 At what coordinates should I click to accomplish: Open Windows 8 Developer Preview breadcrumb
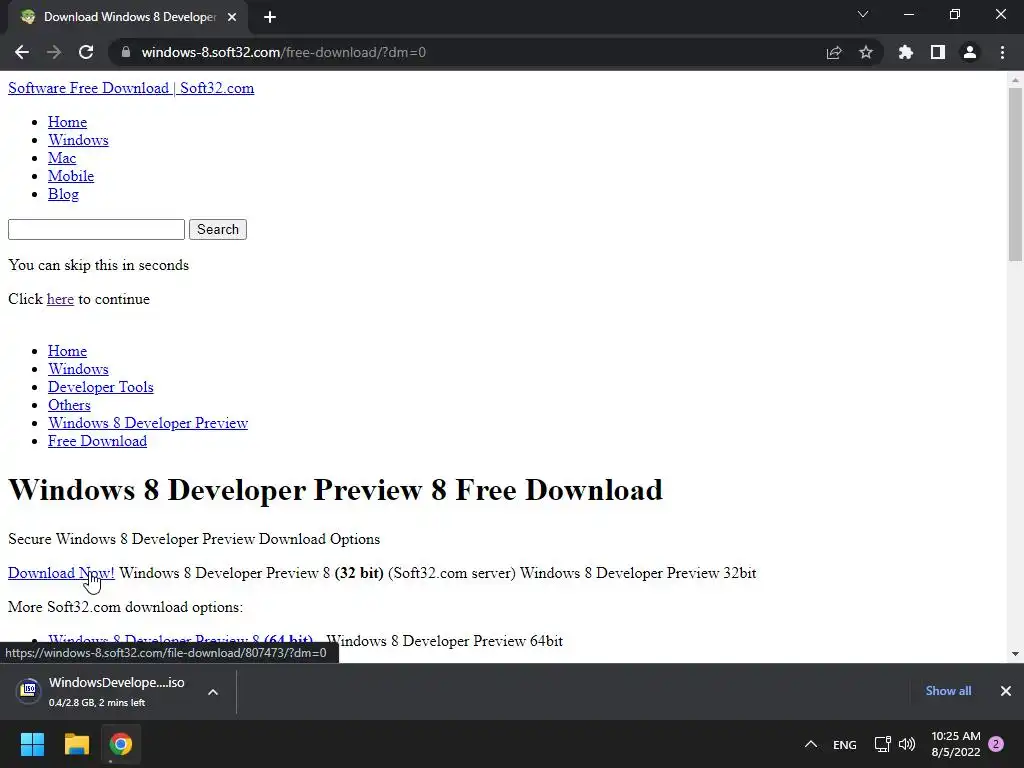pyautogui.click(x=148, y=423)
